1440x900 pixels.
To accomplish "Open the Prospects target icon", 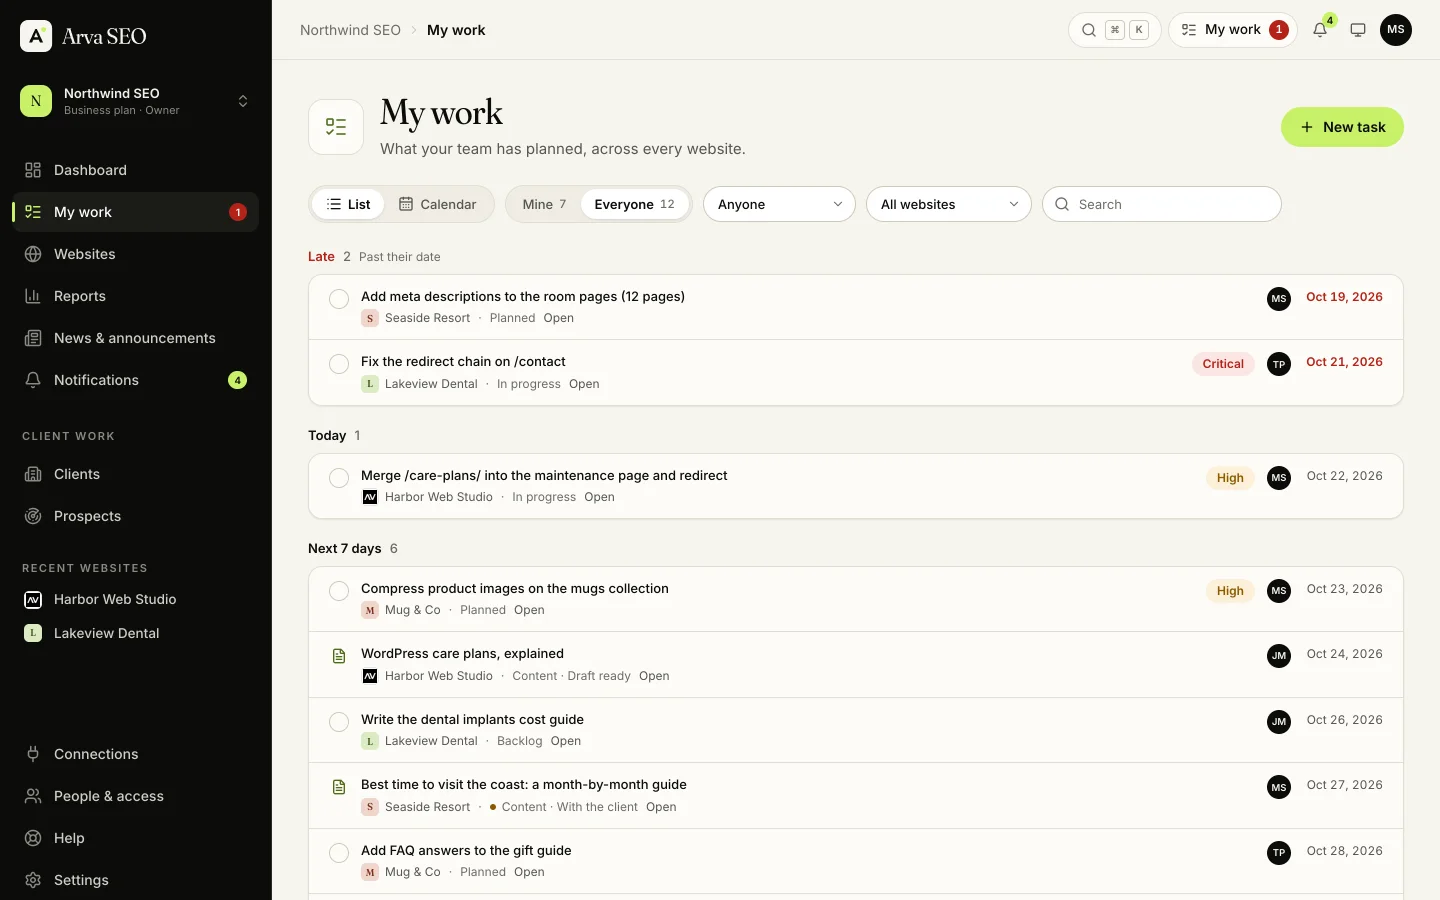I will [x=33, y=516].
